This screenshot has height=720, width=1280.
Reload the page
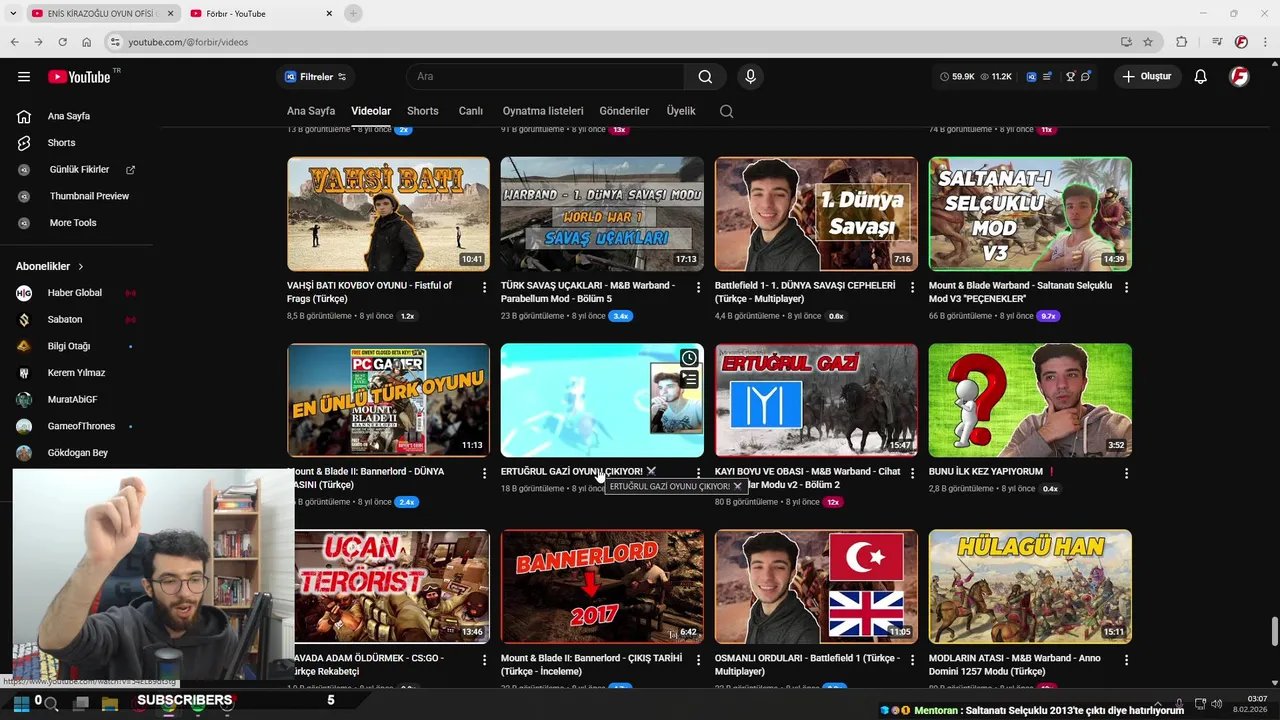[x=63, y=42]
